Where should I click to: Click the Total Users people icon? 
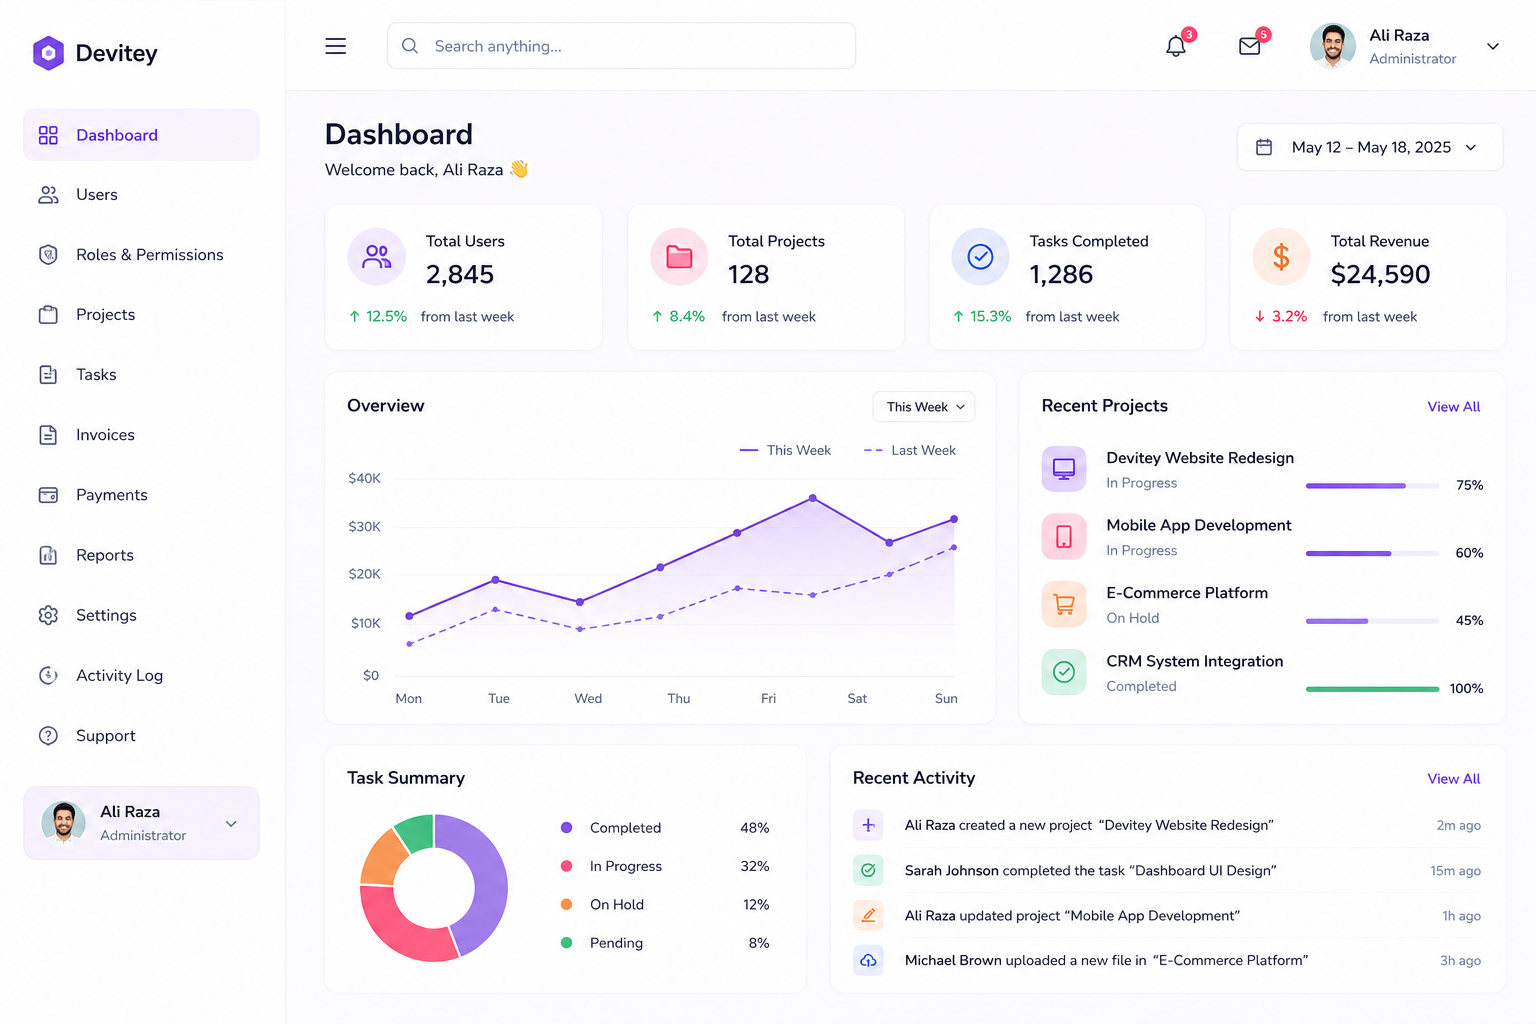377,257
